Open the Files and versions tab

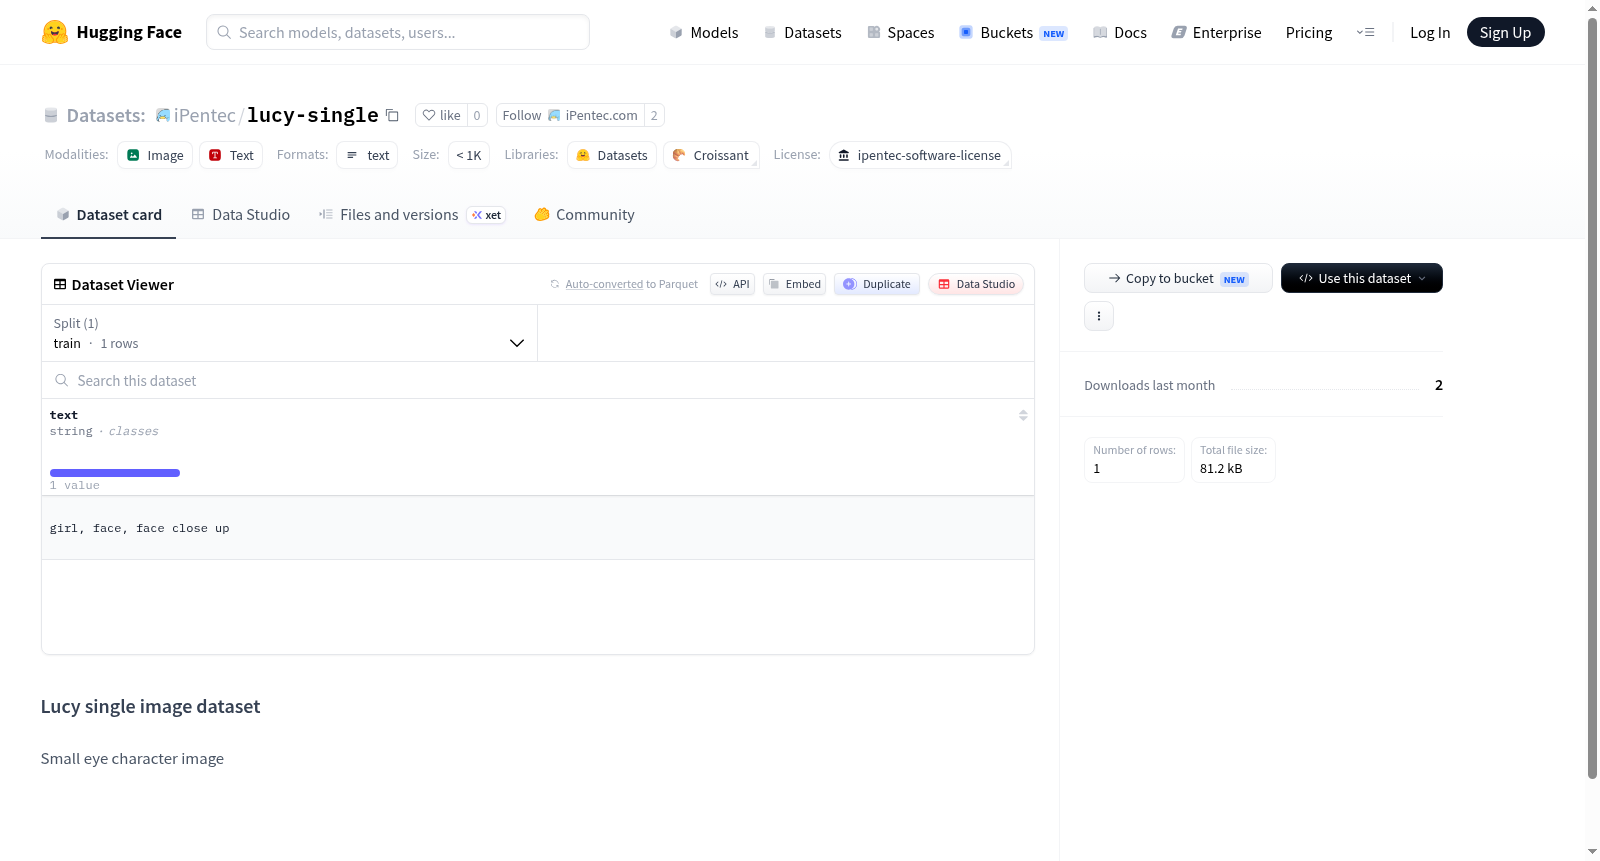(x=412, y=215)
